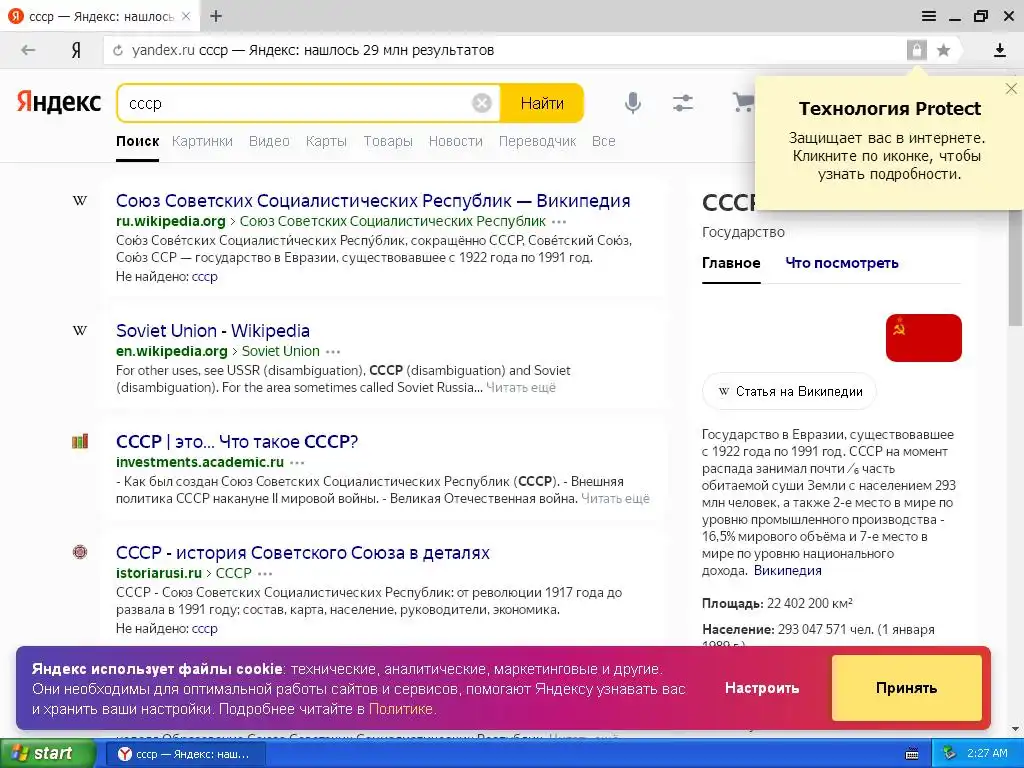Click Wikipedia favicon of Soviet Union result

tap(80, 330)
